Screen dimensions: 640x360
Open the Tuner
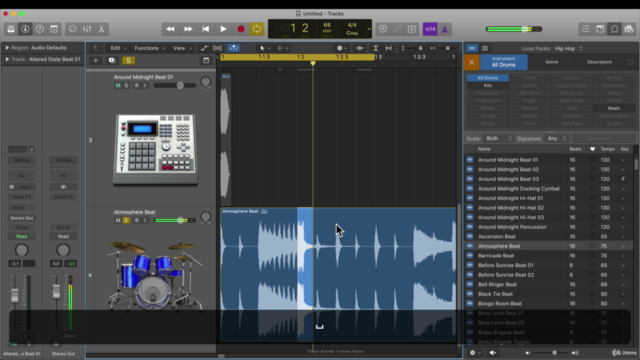pos(397,29)
